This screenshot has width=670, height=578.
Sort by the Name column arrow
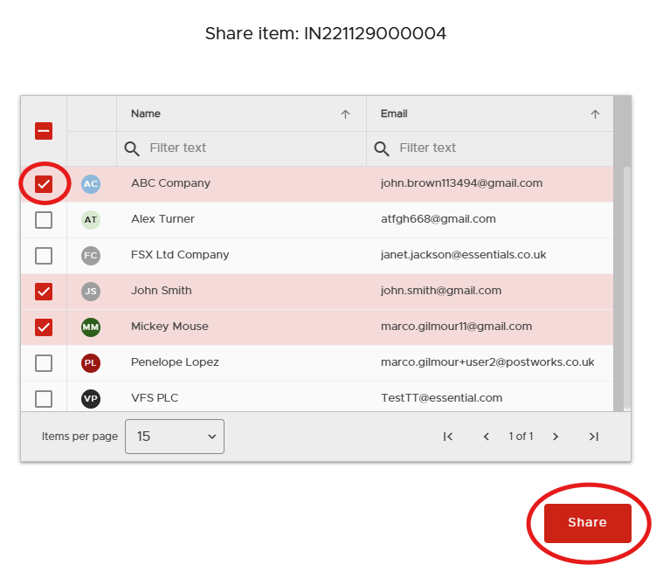[x=345, y=114]
